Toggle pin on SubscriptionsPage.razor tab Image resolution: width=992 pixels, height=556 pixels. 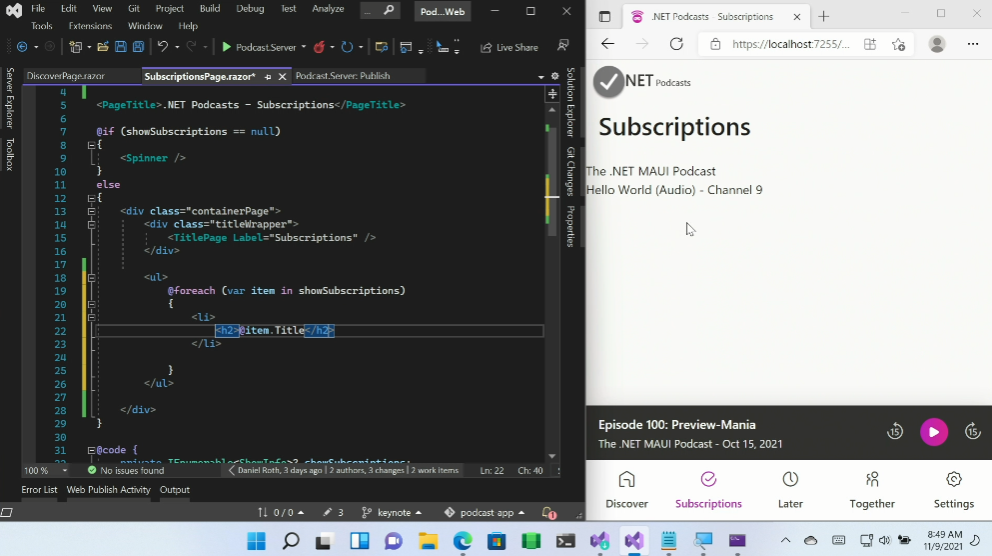268,76
